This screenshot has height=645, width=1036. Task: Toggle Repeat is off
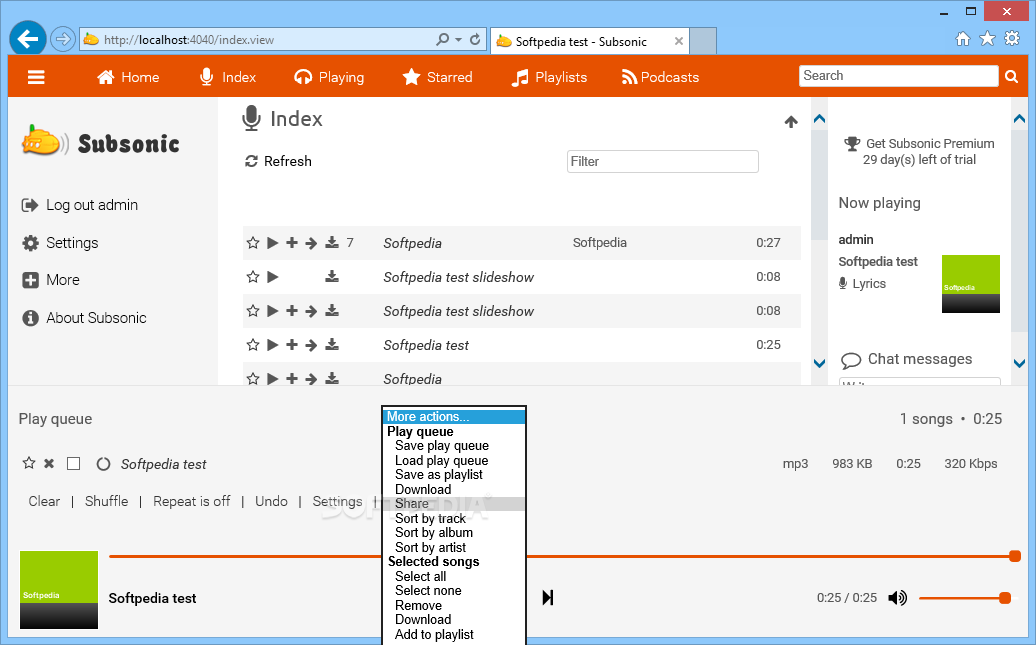192,502
